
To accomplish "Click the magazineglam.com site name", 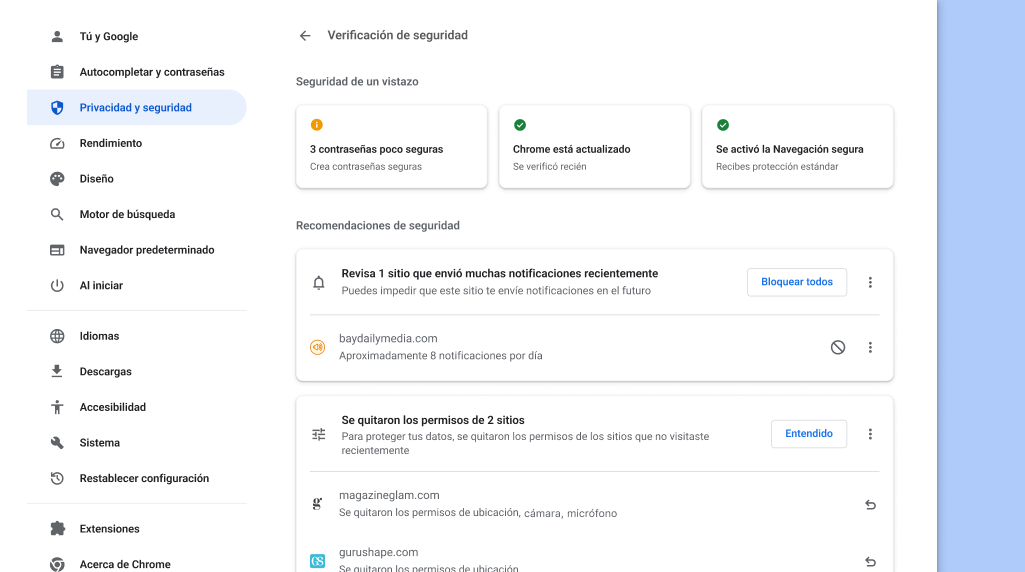I will pyautogui.click(x=389, y=496).
